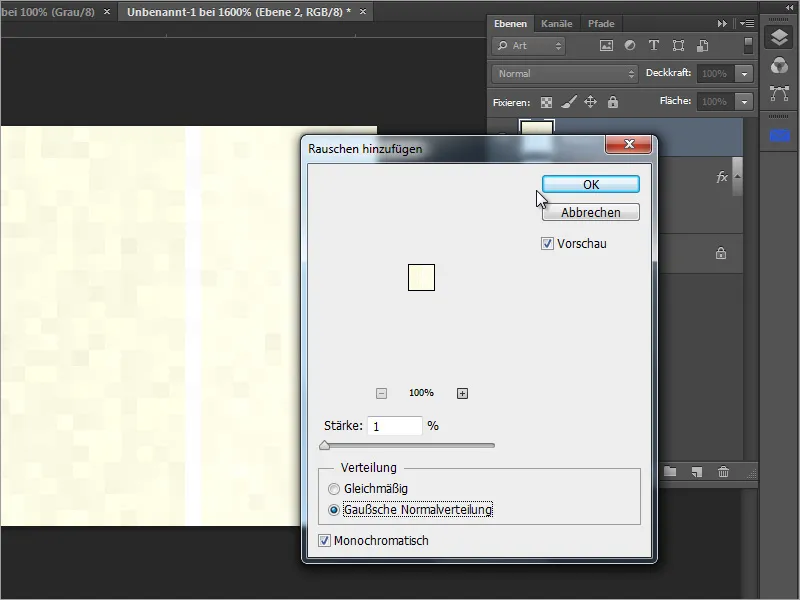800x600 pixels.
Task: Click the blue envelope icon in the dock
Action: (x=780, y=135)
